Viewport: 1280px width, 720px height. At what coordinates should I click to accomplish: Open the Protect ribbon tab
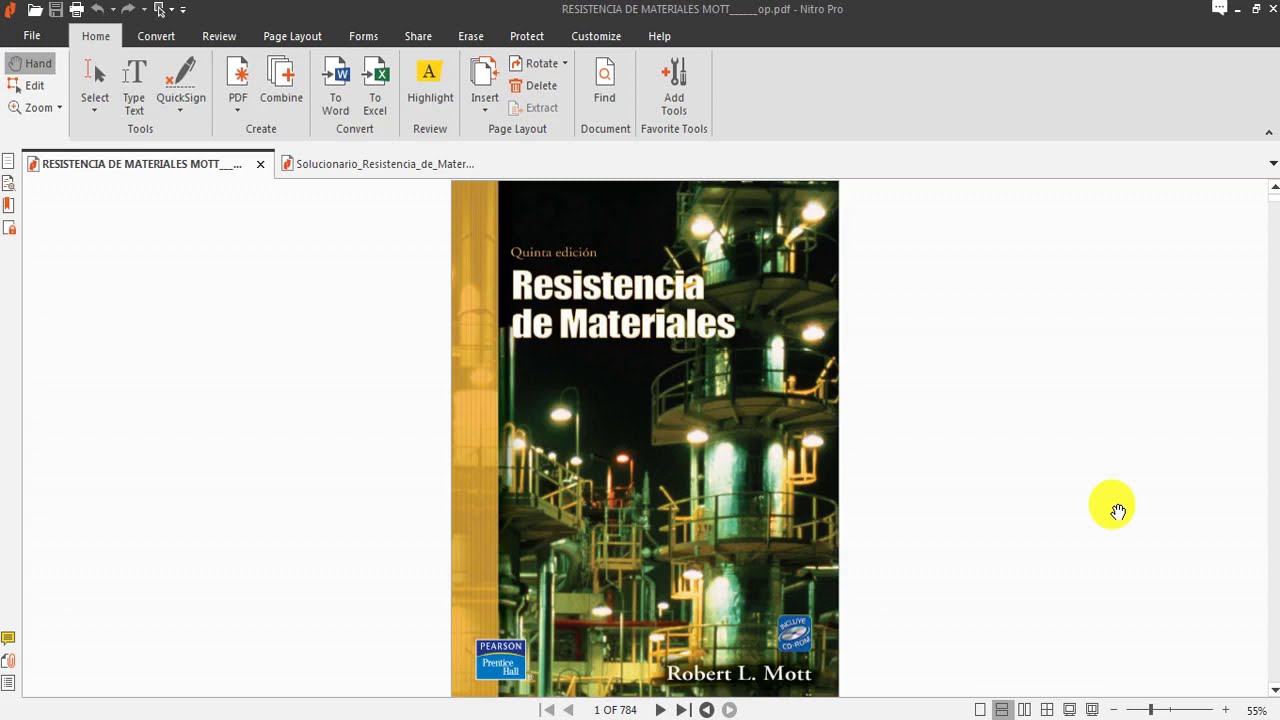[x=527, y=36]
